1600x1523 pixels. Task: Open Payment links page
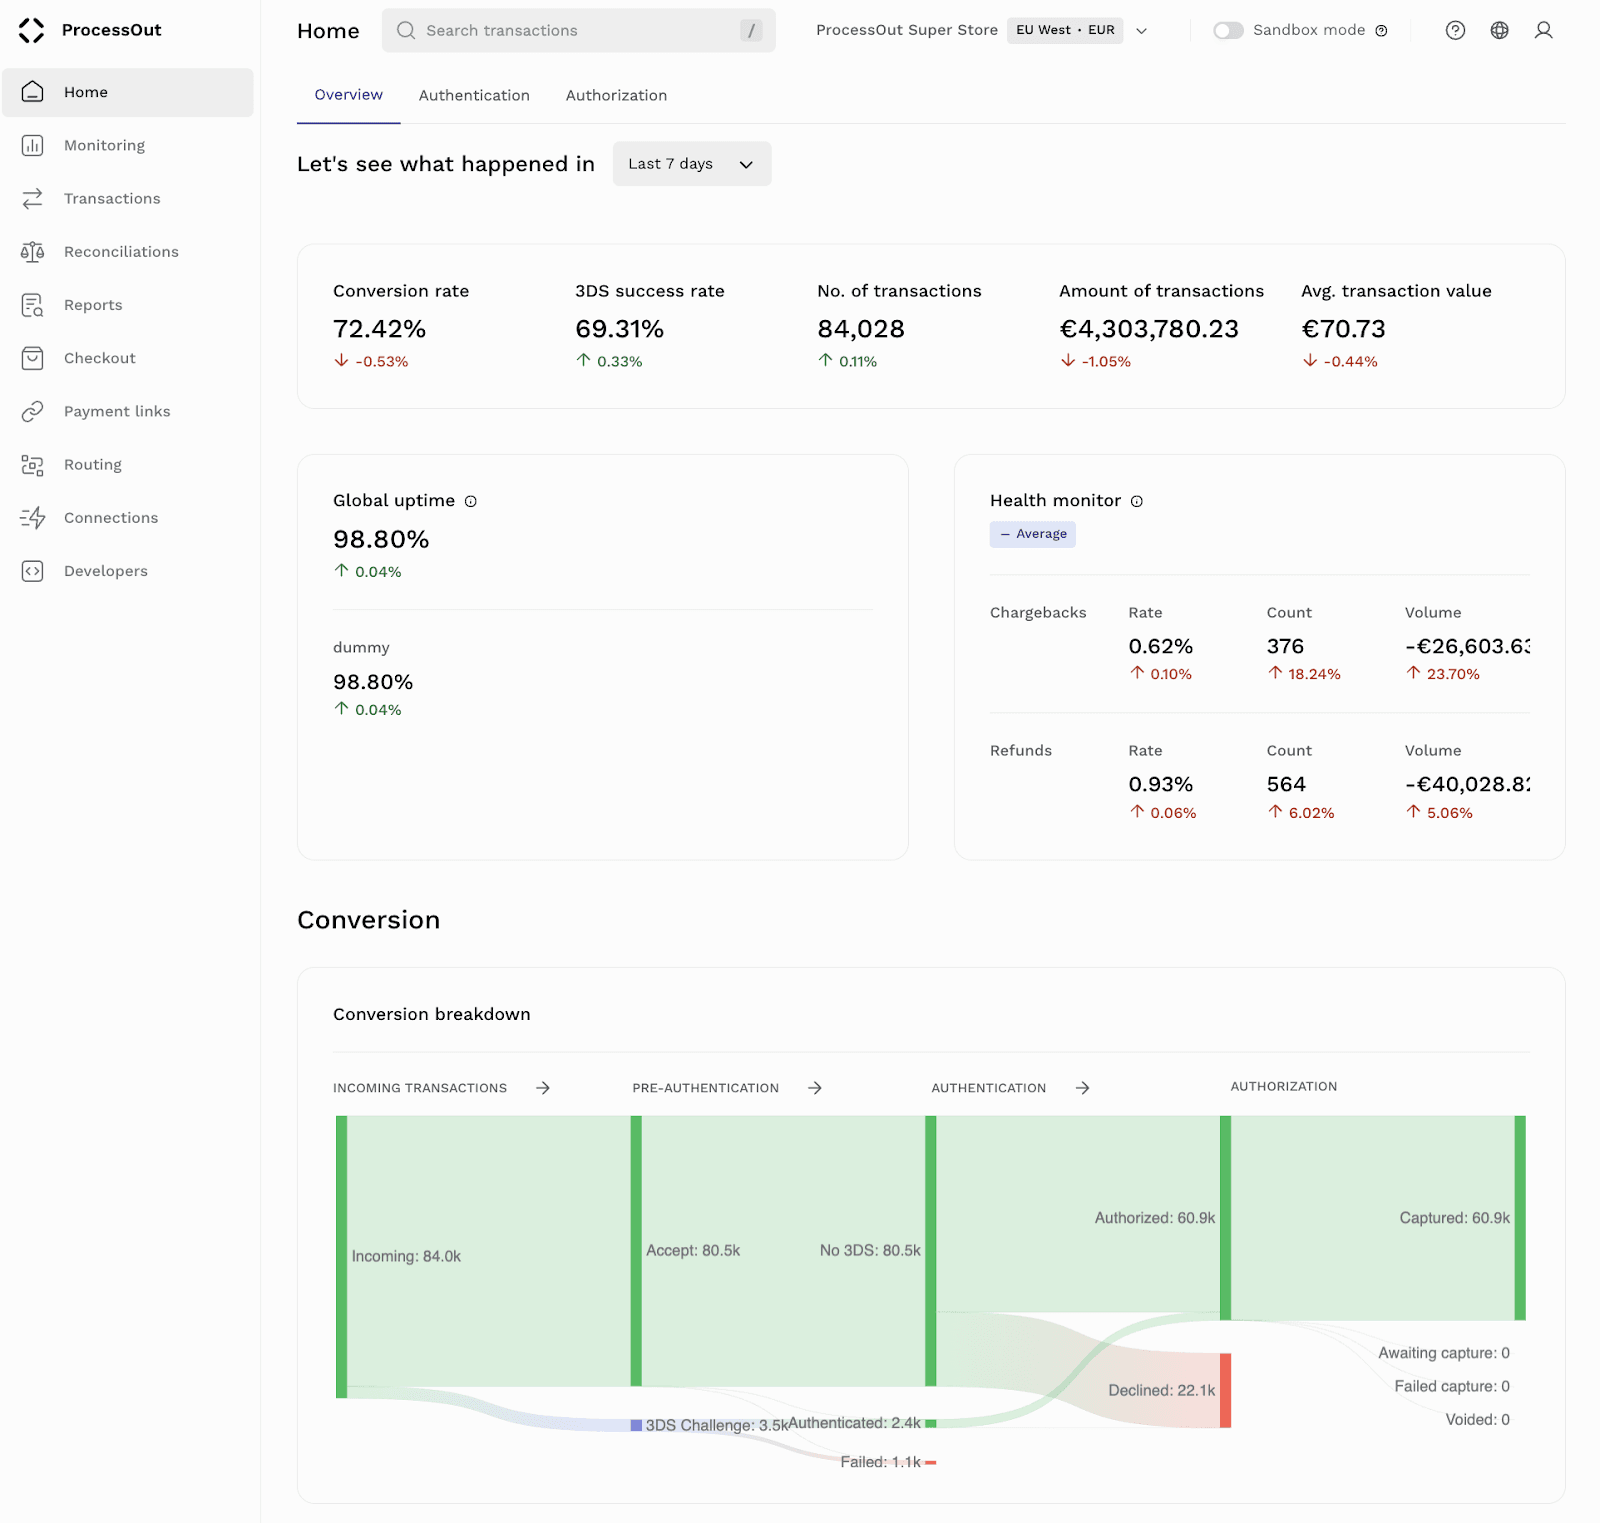point(117,412)
